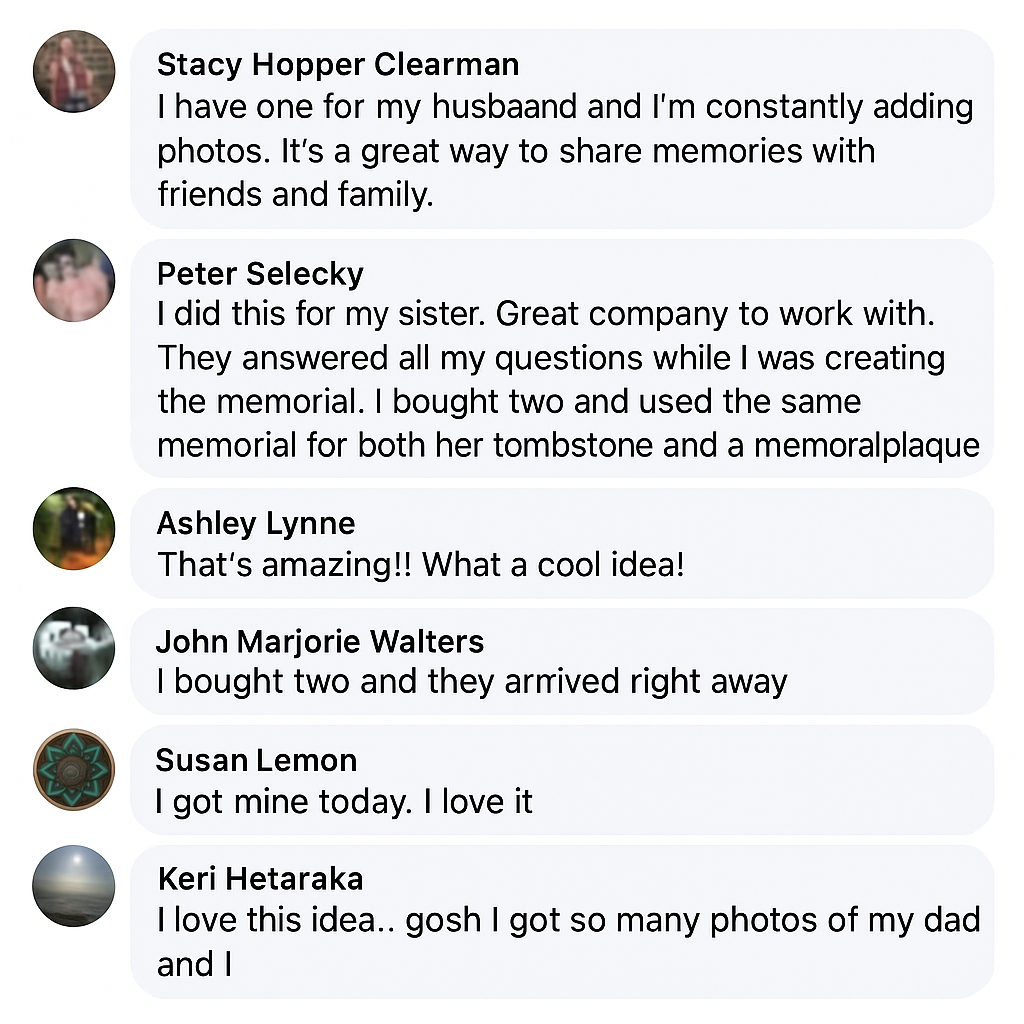This screenshot has height=1024, width=1024.
Task: View Ashley Lynne's profile picture
Action: [x=74, y=528]
